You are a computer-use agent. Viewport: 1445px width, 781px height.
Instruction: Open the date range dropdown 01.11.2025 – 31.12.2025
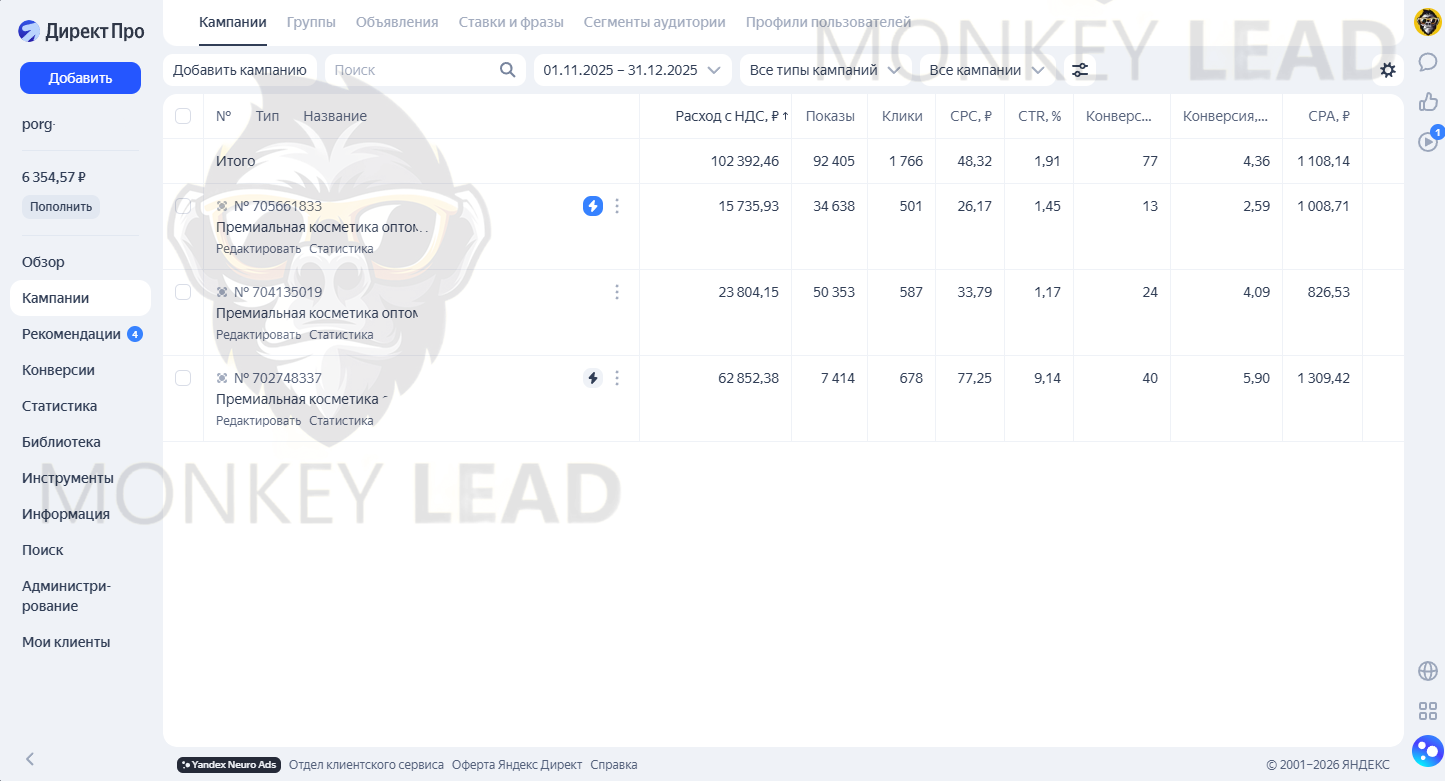coord(631,70)
